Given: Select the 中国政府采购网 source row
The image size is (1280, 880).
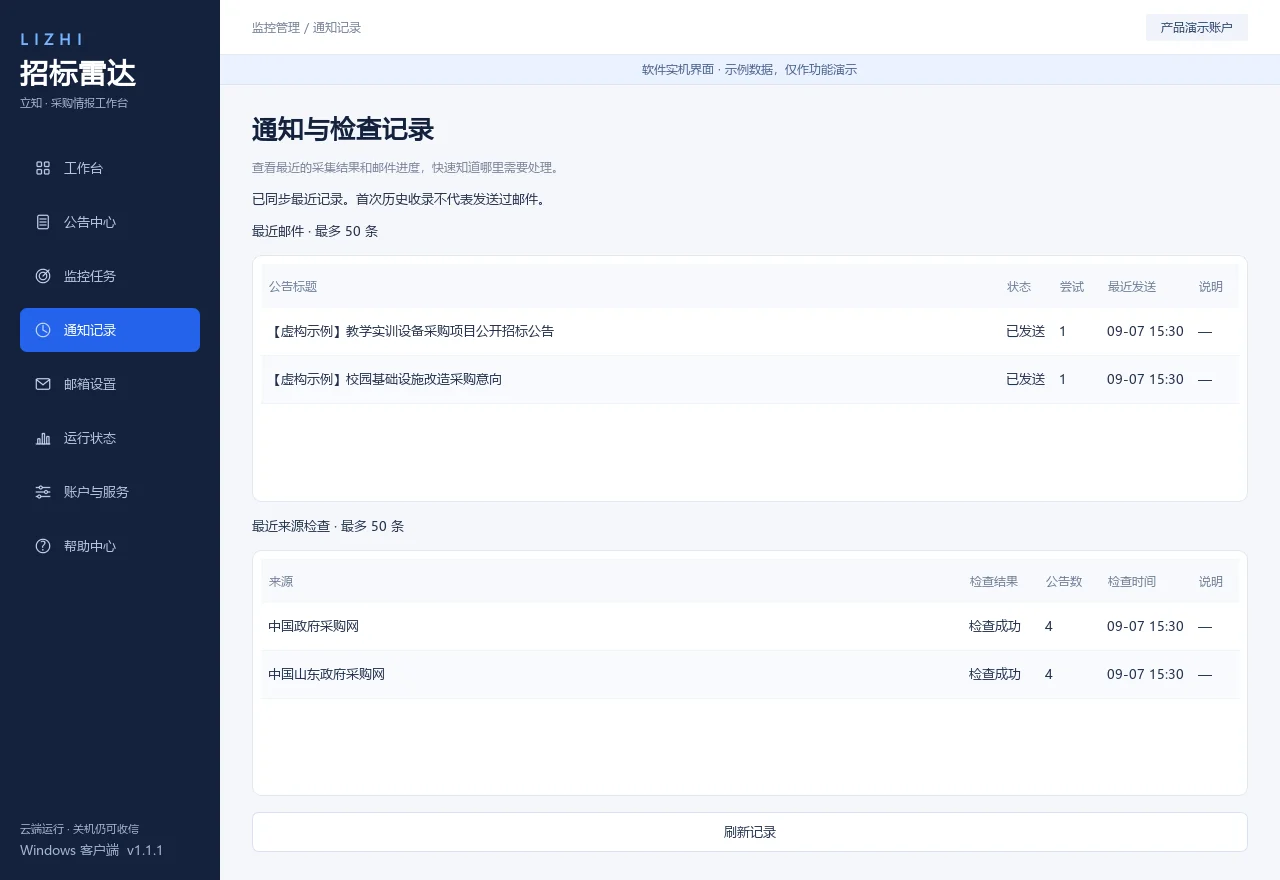Looking at the screenshot, I should click(750, 626).
